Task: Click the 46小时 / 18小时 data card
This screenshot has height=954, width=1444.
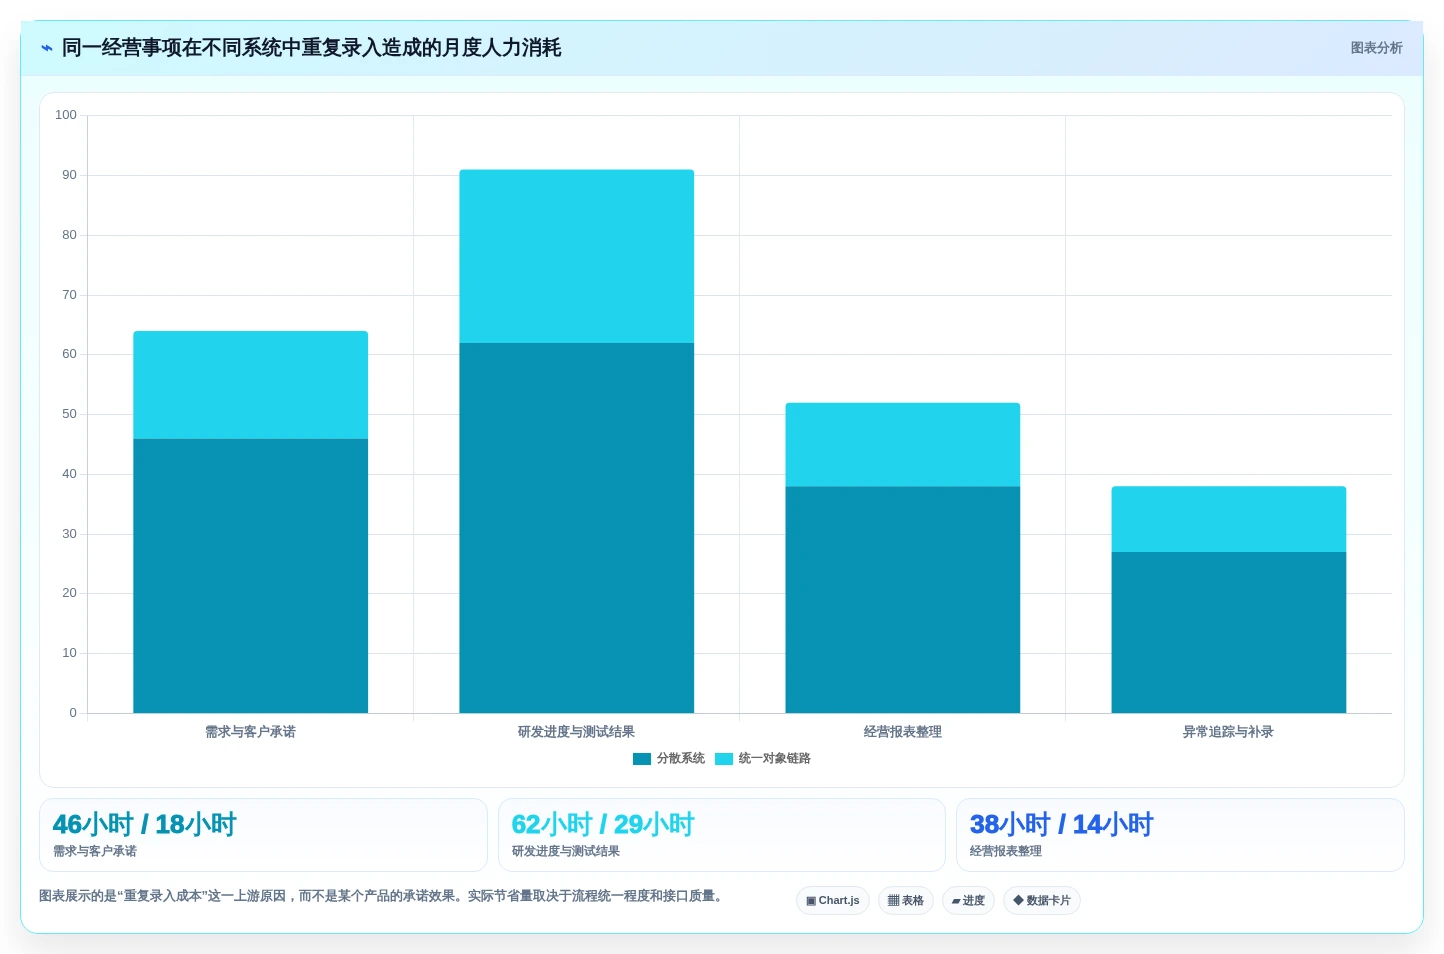Action: 263,835
